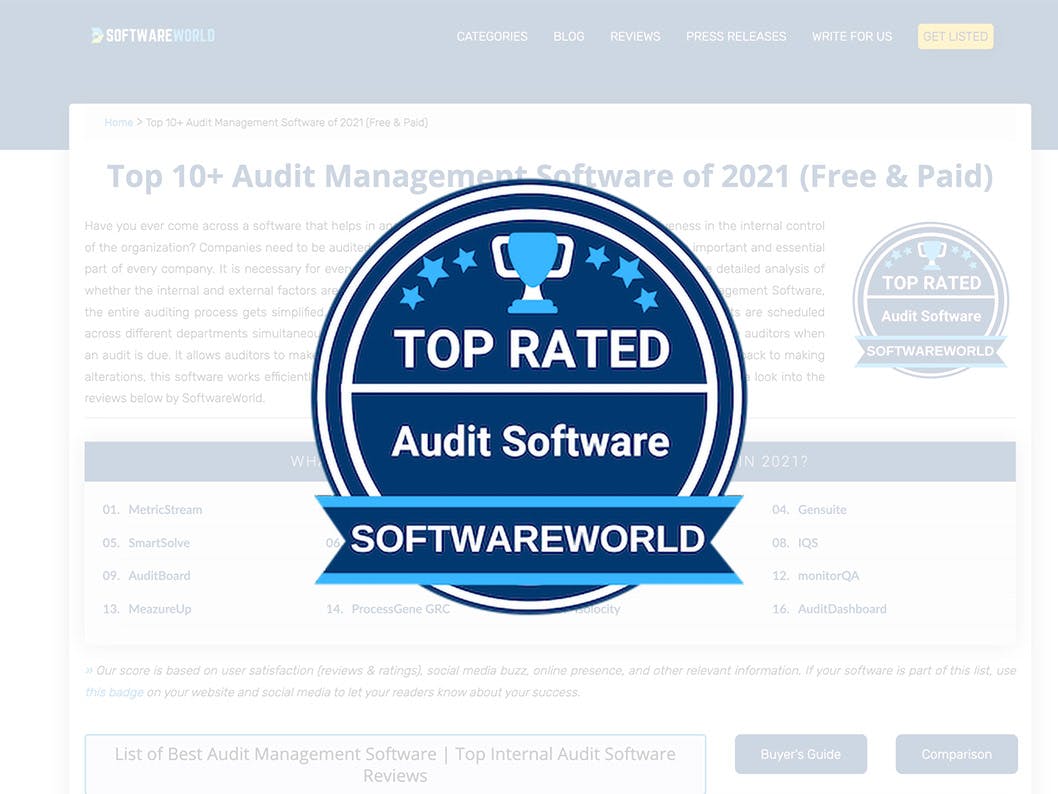Select the List of Best Audit Management Software tab

pos(395,764)
